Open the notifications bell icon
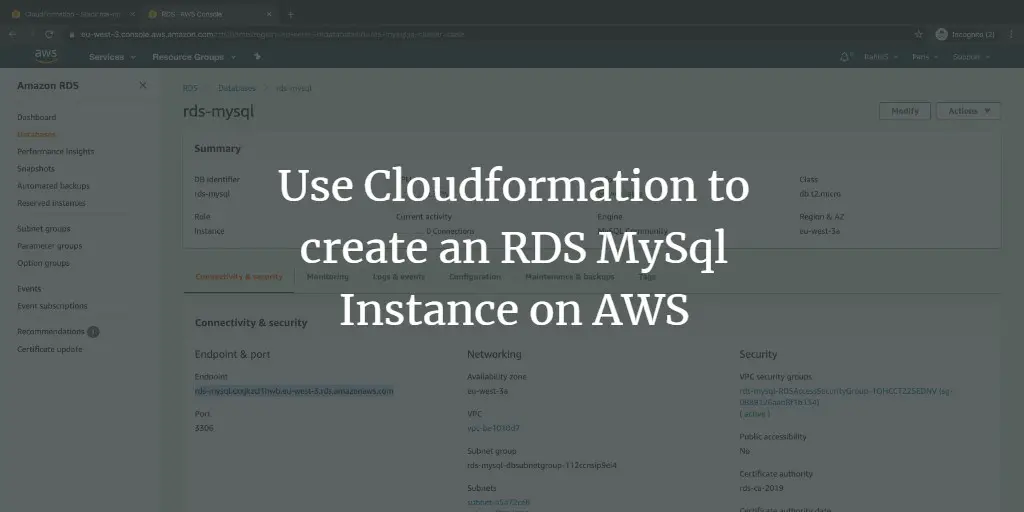The height and width of the screenshot is (512, 1024). pyautogui.click(x=844, y=57)
